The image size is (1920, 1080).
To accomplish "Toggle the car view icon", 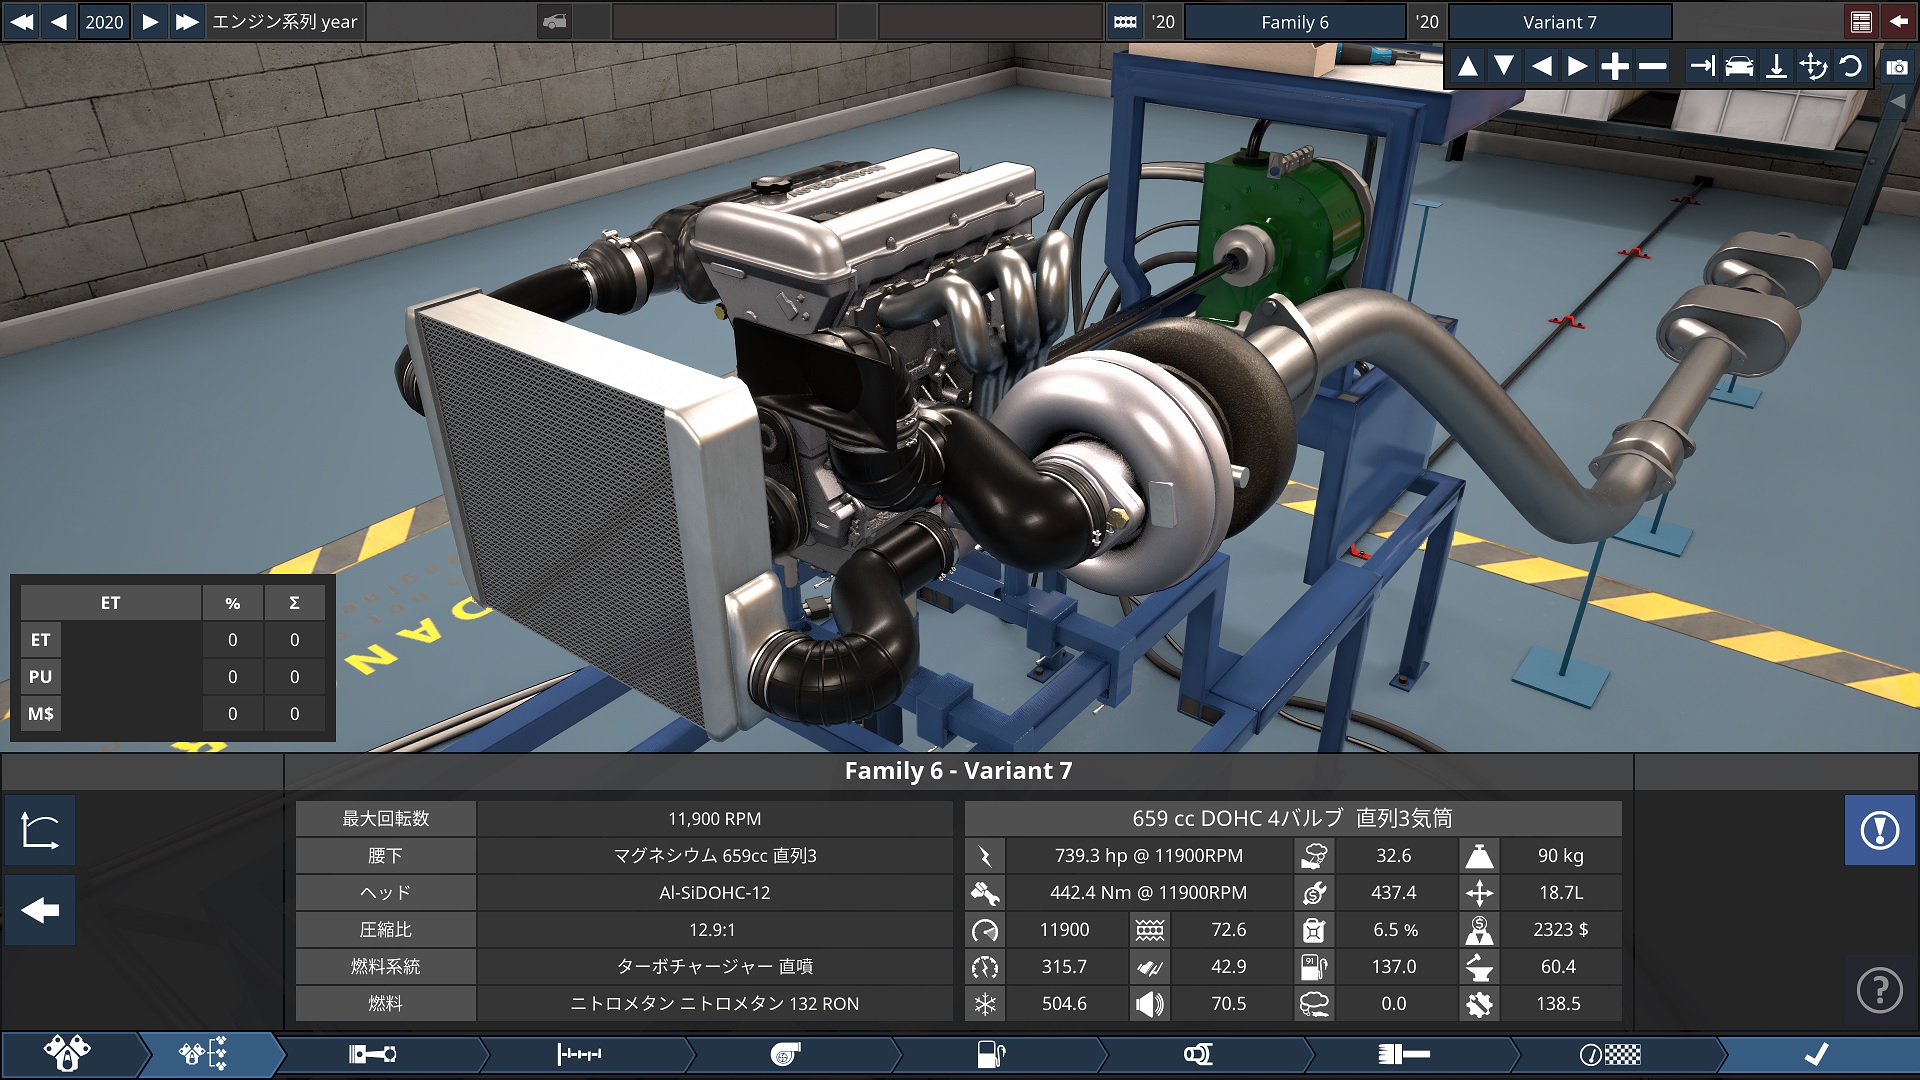I will [x=1739, y=67].
